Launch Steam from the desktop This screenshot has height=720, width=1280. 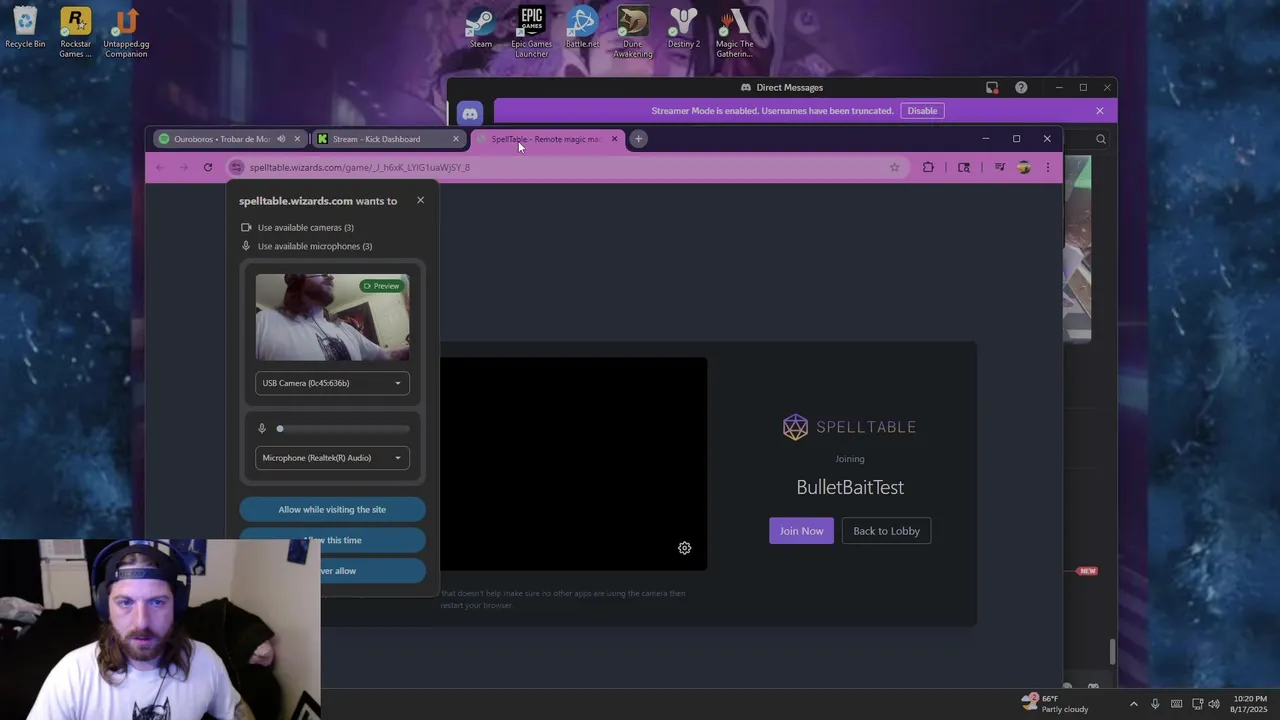481,29
